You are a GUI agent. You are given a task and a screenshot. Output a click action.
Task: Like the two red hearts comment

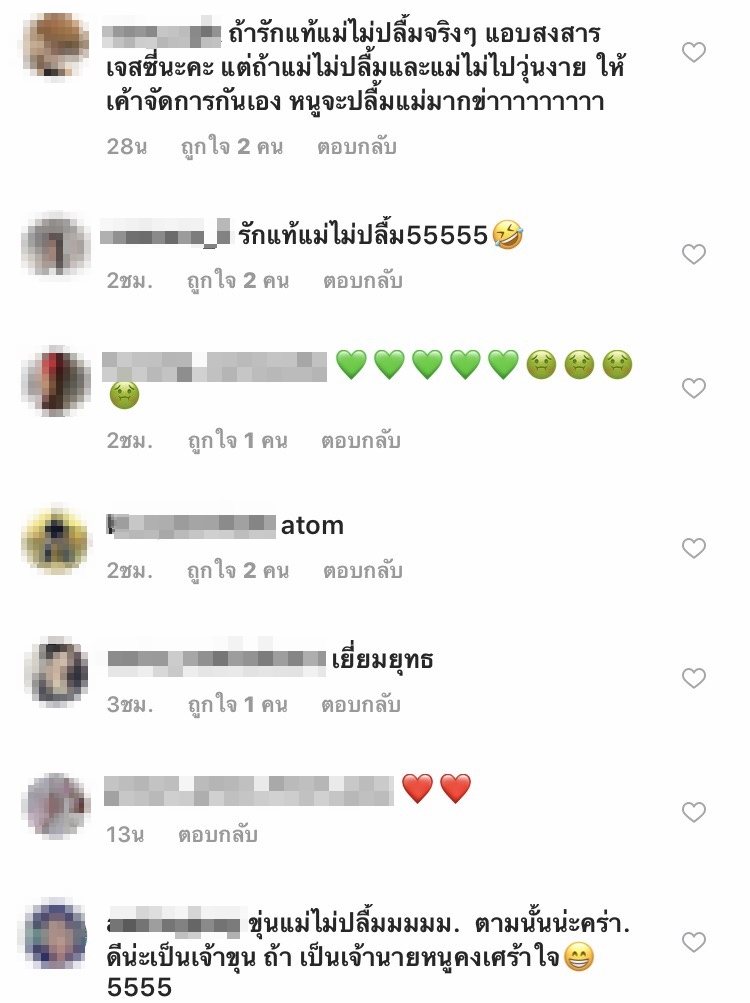tap(694, 812)
